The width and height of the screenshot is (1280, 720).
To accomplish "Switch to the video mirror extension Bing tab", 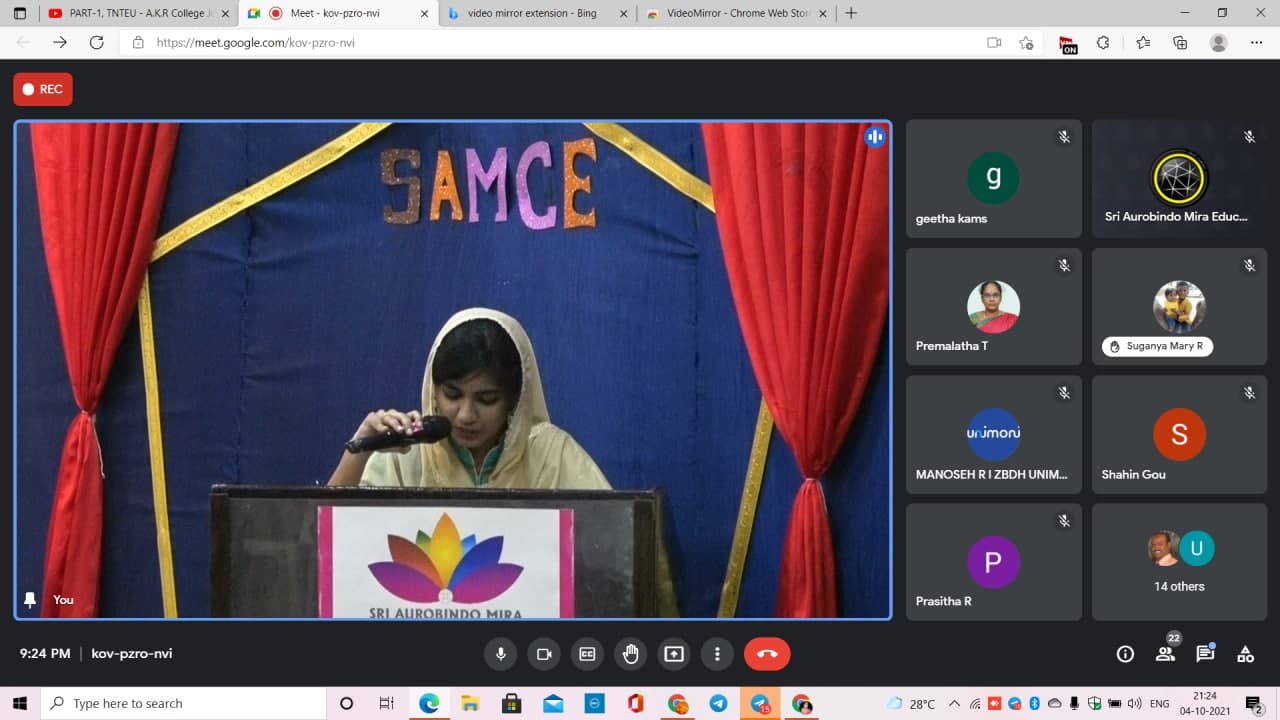I will tap(536, 13).
